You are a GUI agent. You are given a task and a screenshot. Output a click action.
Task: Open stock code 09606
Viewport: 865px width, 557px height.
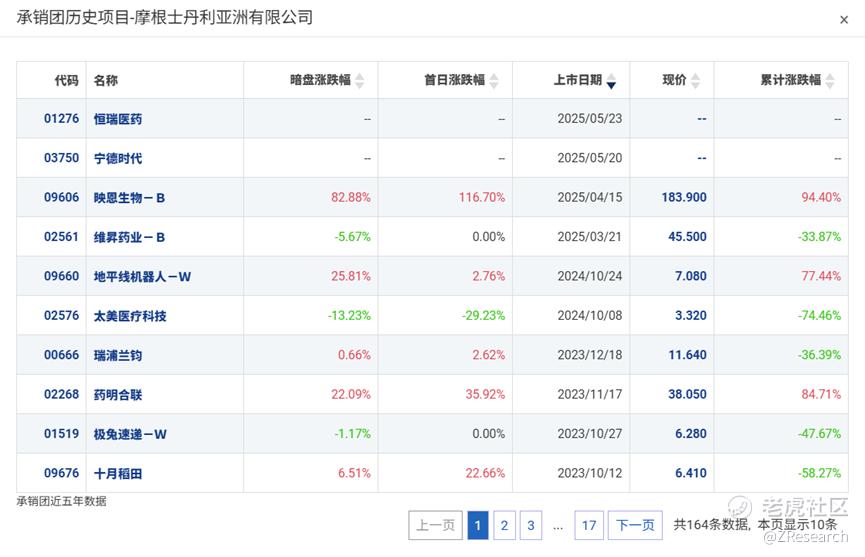tap(61, 197)
